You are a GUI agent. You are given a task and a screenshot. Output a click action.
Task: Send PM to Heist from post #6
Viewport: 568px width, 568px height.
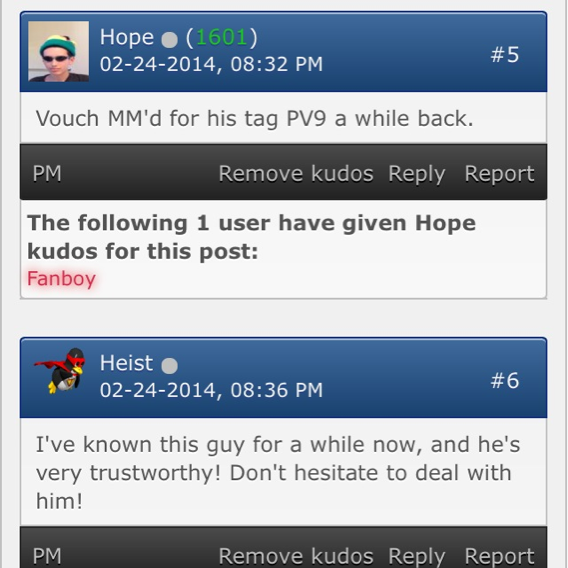tap(47, 556)
